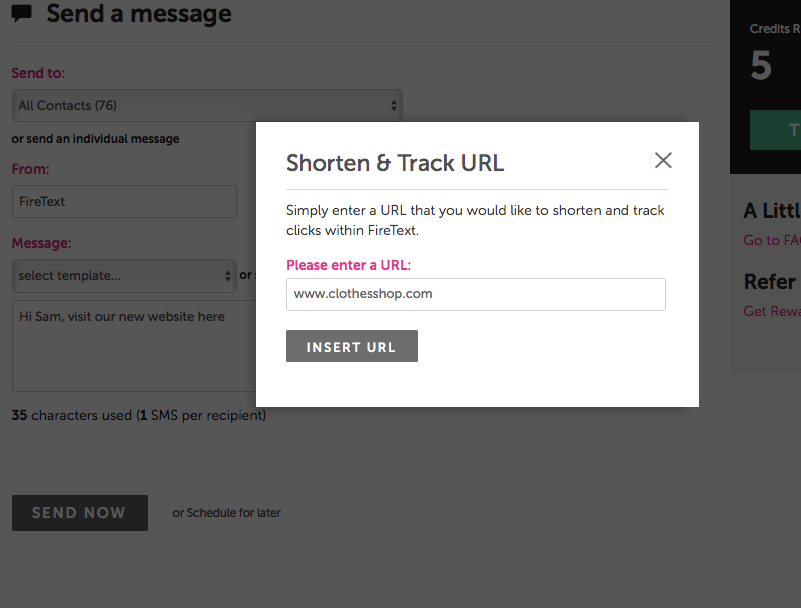Click the characters used counter text

pos(139,415)
